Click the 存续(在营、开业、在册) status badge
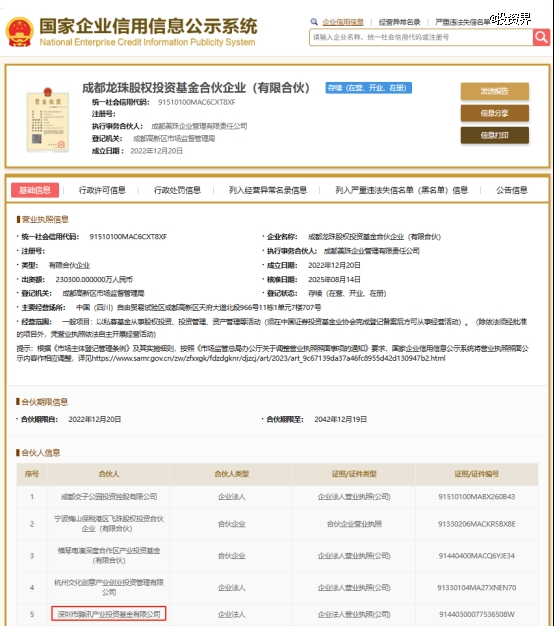The image size is (554, 626). coord(368,88)
